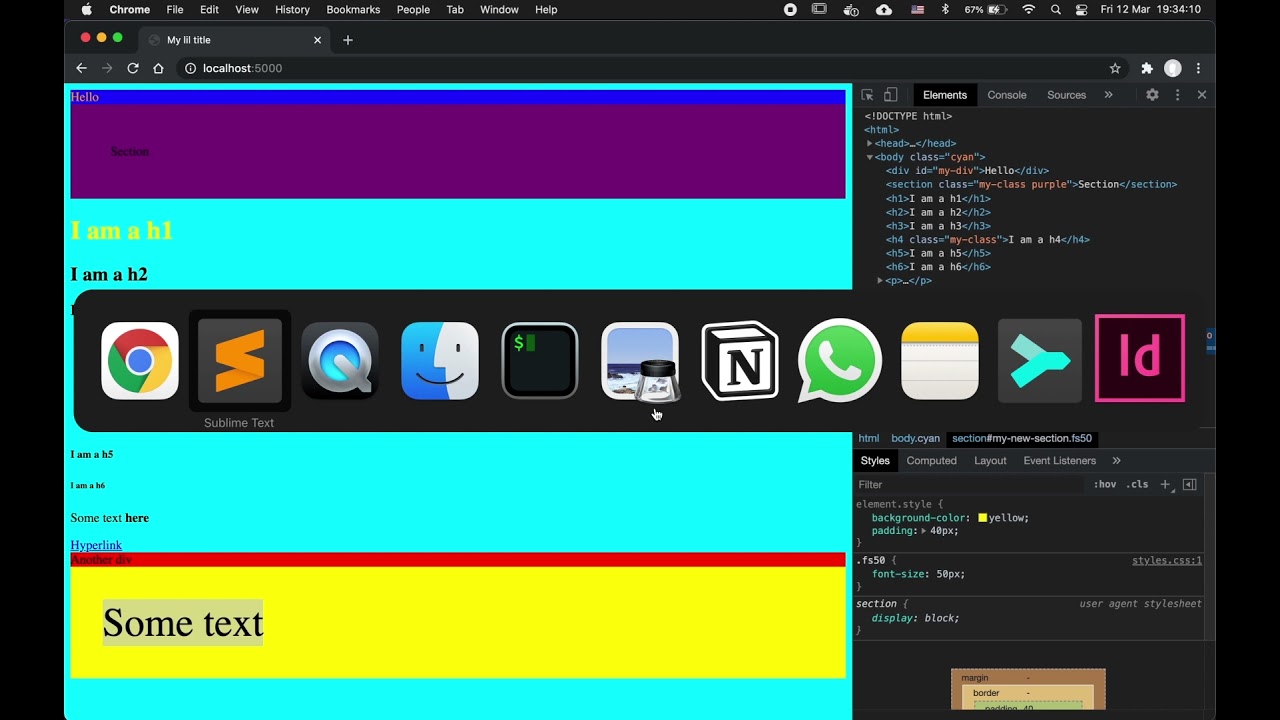Viewport: 1280px width, 720px height.
Task: Open the View menu in menu bar
Action: click(247, 9)
